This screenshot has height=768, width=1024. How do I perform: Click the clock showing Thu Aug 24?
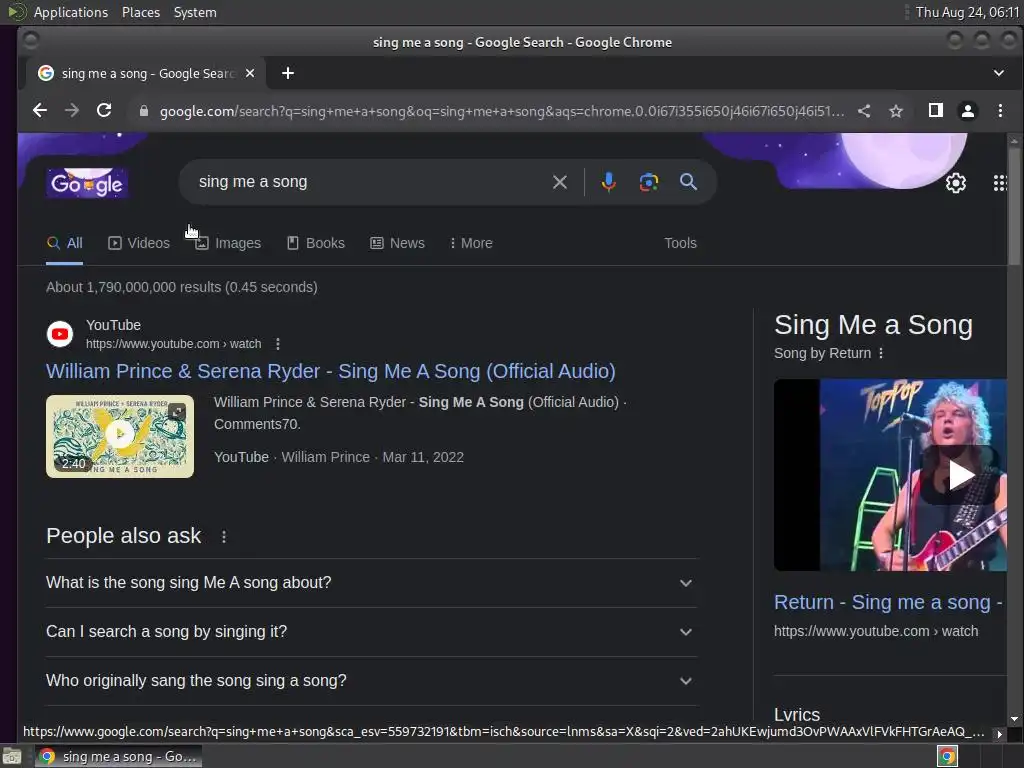pos(967,12)
